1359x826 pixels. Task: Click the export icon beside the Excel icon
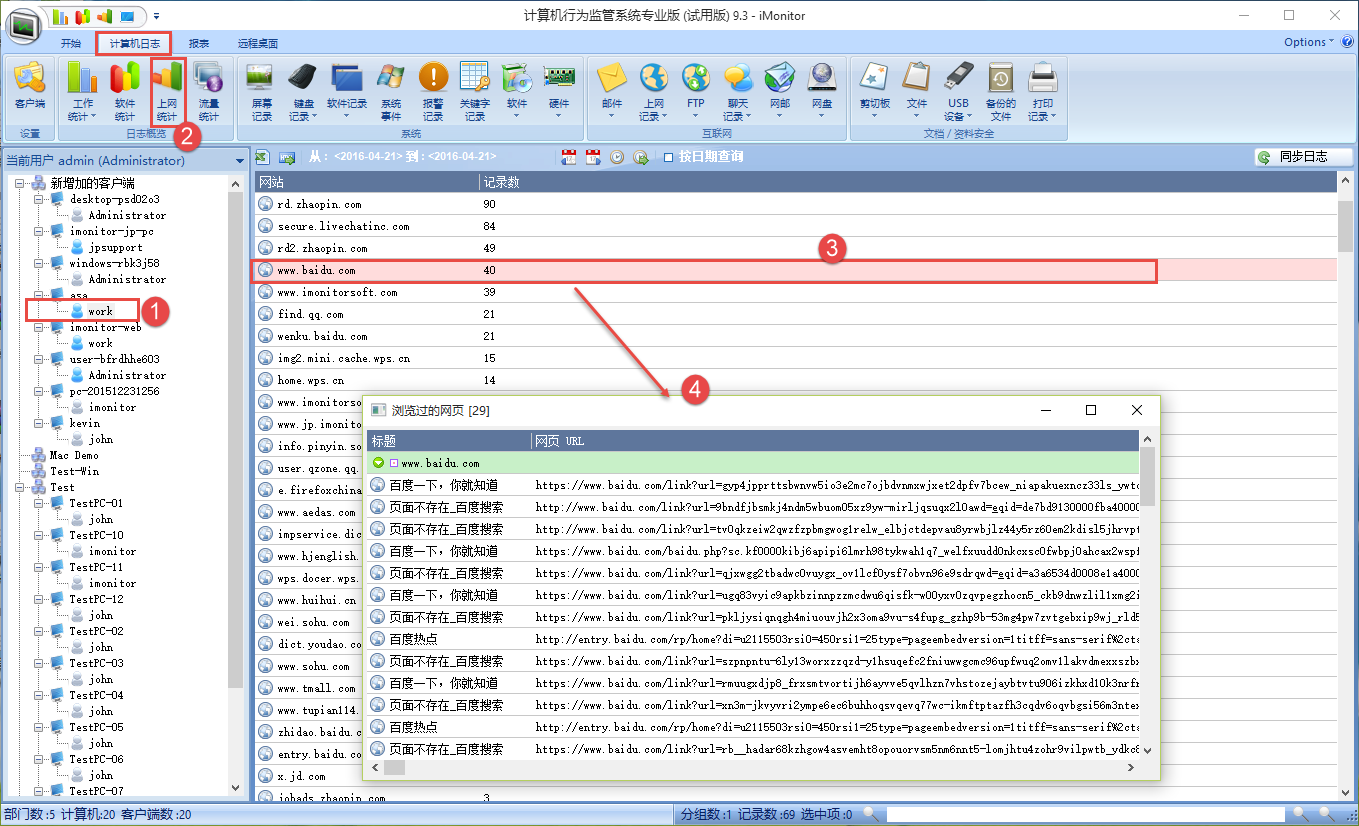click(x=286, y=157)
